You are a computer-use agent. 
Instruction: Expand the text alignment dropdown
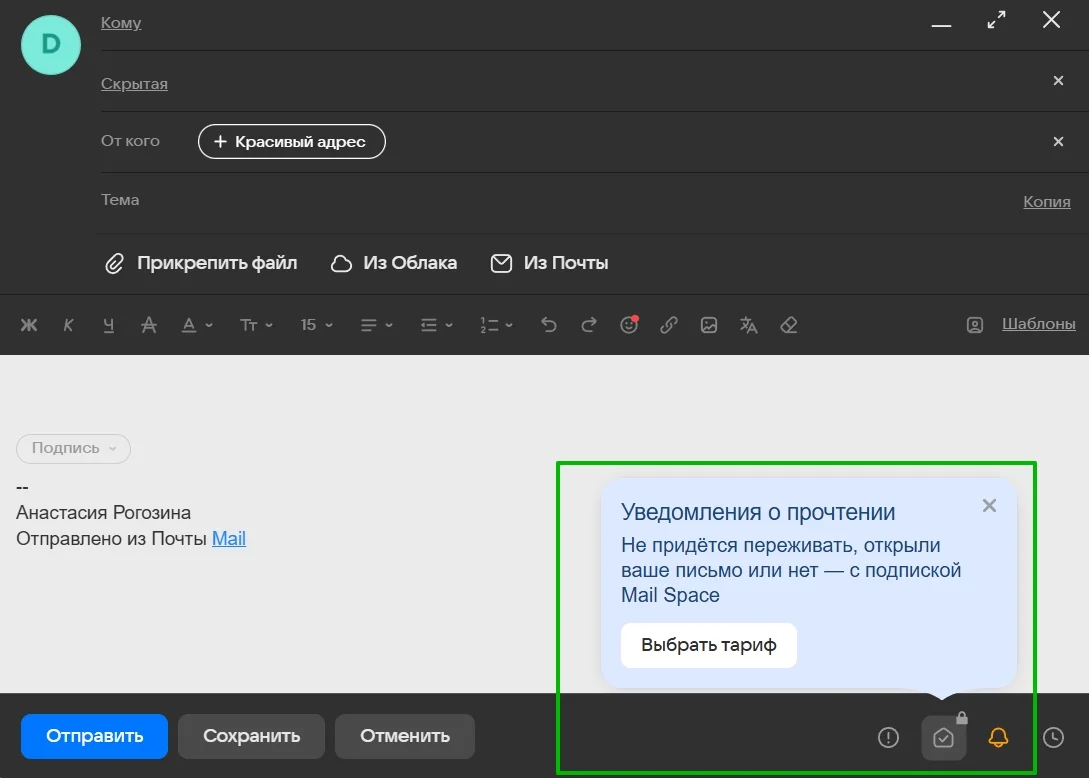pos(376,325)
